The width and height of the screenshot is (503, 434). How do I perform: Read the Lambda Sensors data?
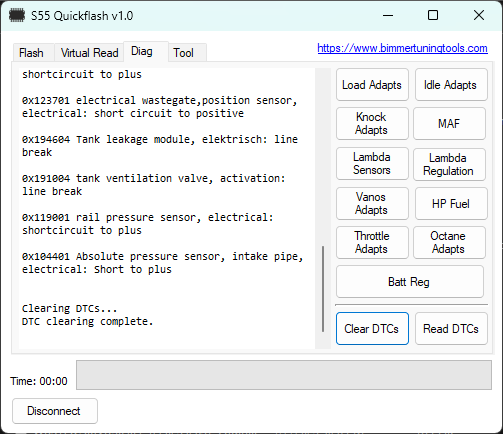tap(372, 163)
